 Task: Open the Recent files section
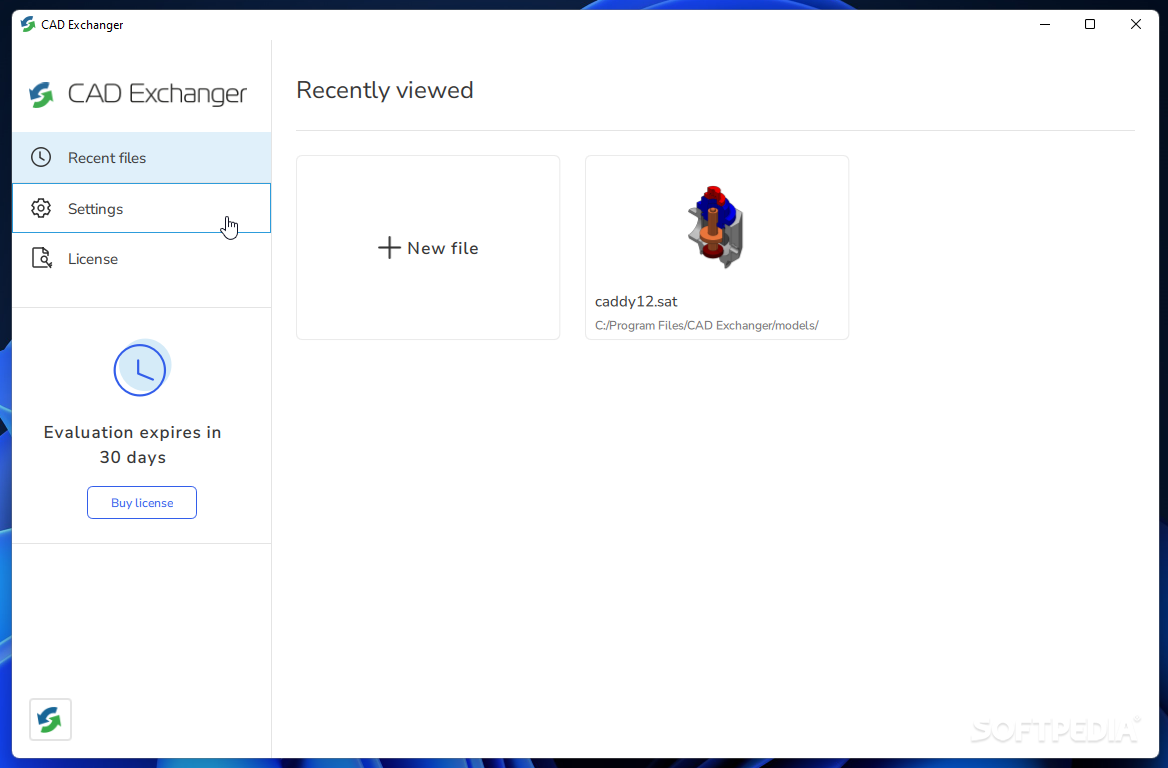[142, 157]
